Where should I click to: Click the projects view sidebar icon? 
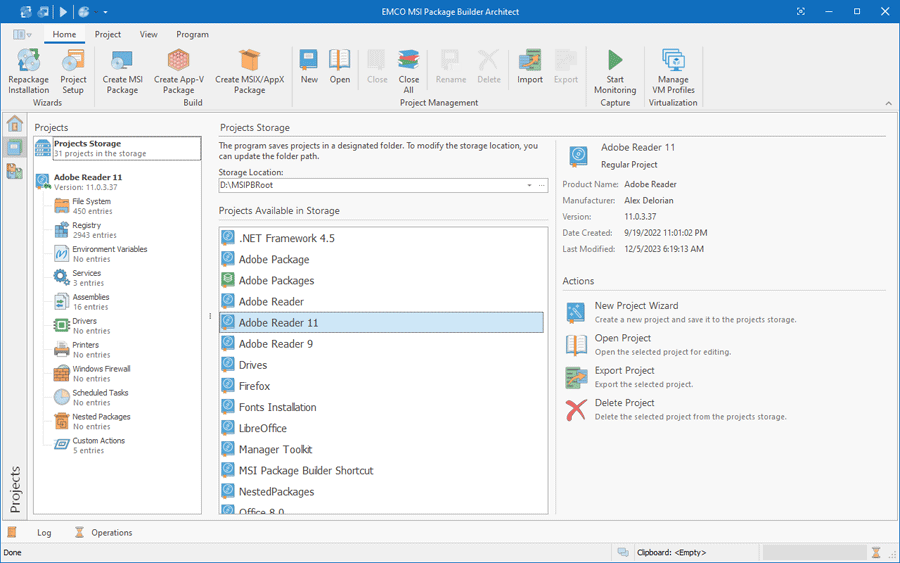click(14, 147)
